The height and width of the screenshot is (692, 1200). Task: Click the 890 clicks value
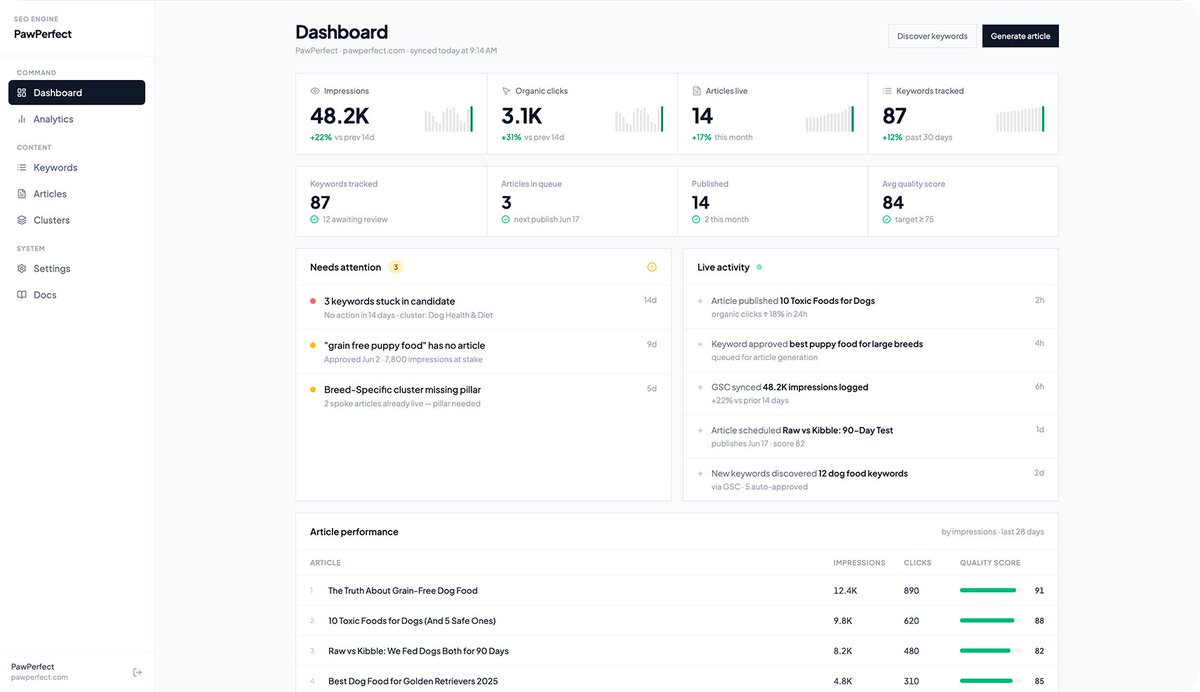click(912, 590)
